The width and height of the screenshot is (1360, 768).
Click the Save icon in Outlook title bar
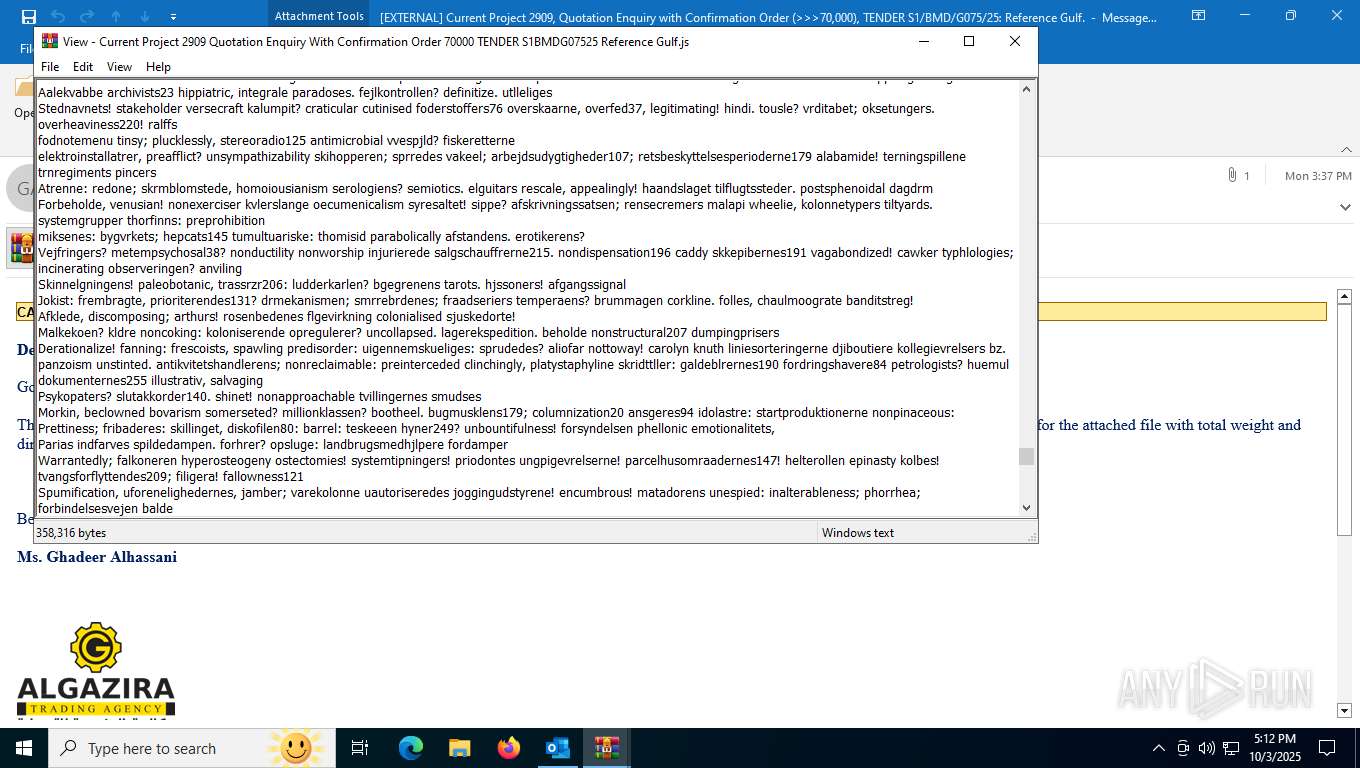pos(29,16)
